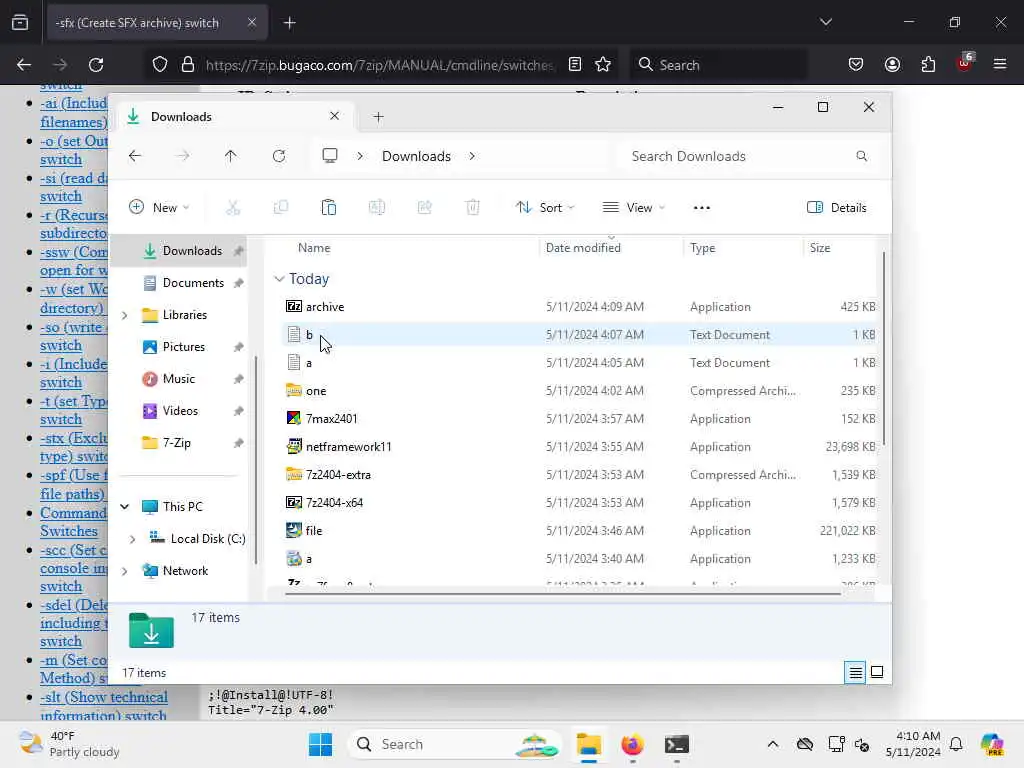Open the See more ellipsis menu
Image resolution: width=1024 pixels, height=768 pixels.
(x=701, y=208)
